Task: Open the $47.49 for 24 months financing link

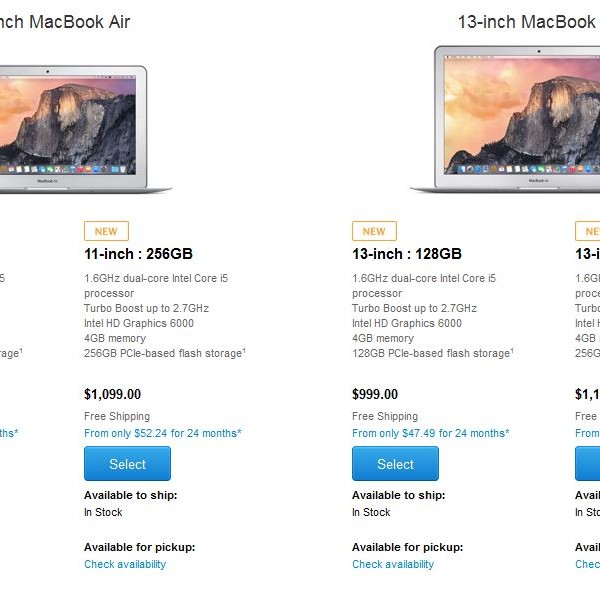Action: pyautogui.click(x=430, y=433)
